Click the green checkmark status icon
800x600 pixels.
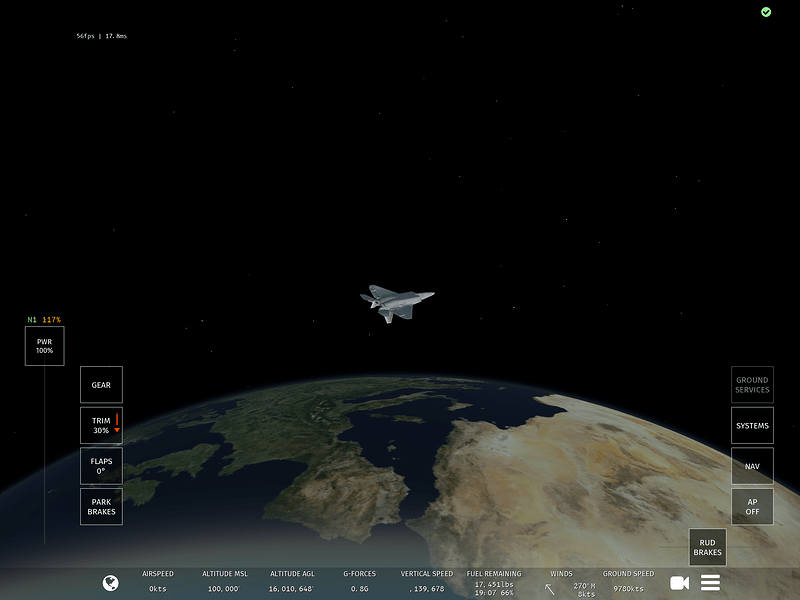pyautogui.click(x=766, y=12)
